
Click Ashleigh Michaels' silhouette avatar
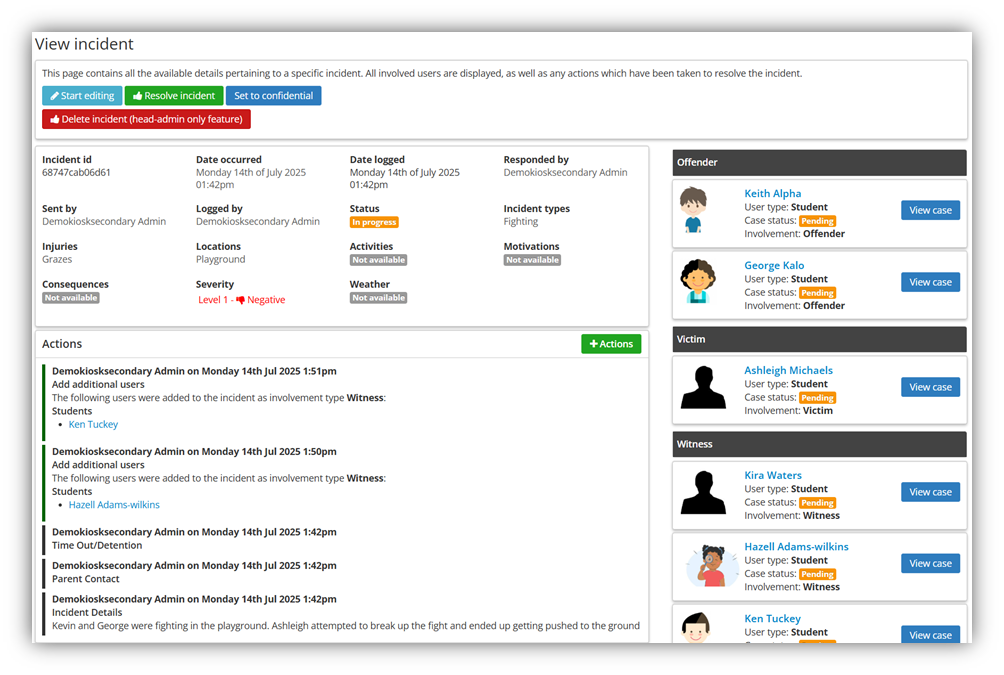pyautogui.click(x=703, y=387)
